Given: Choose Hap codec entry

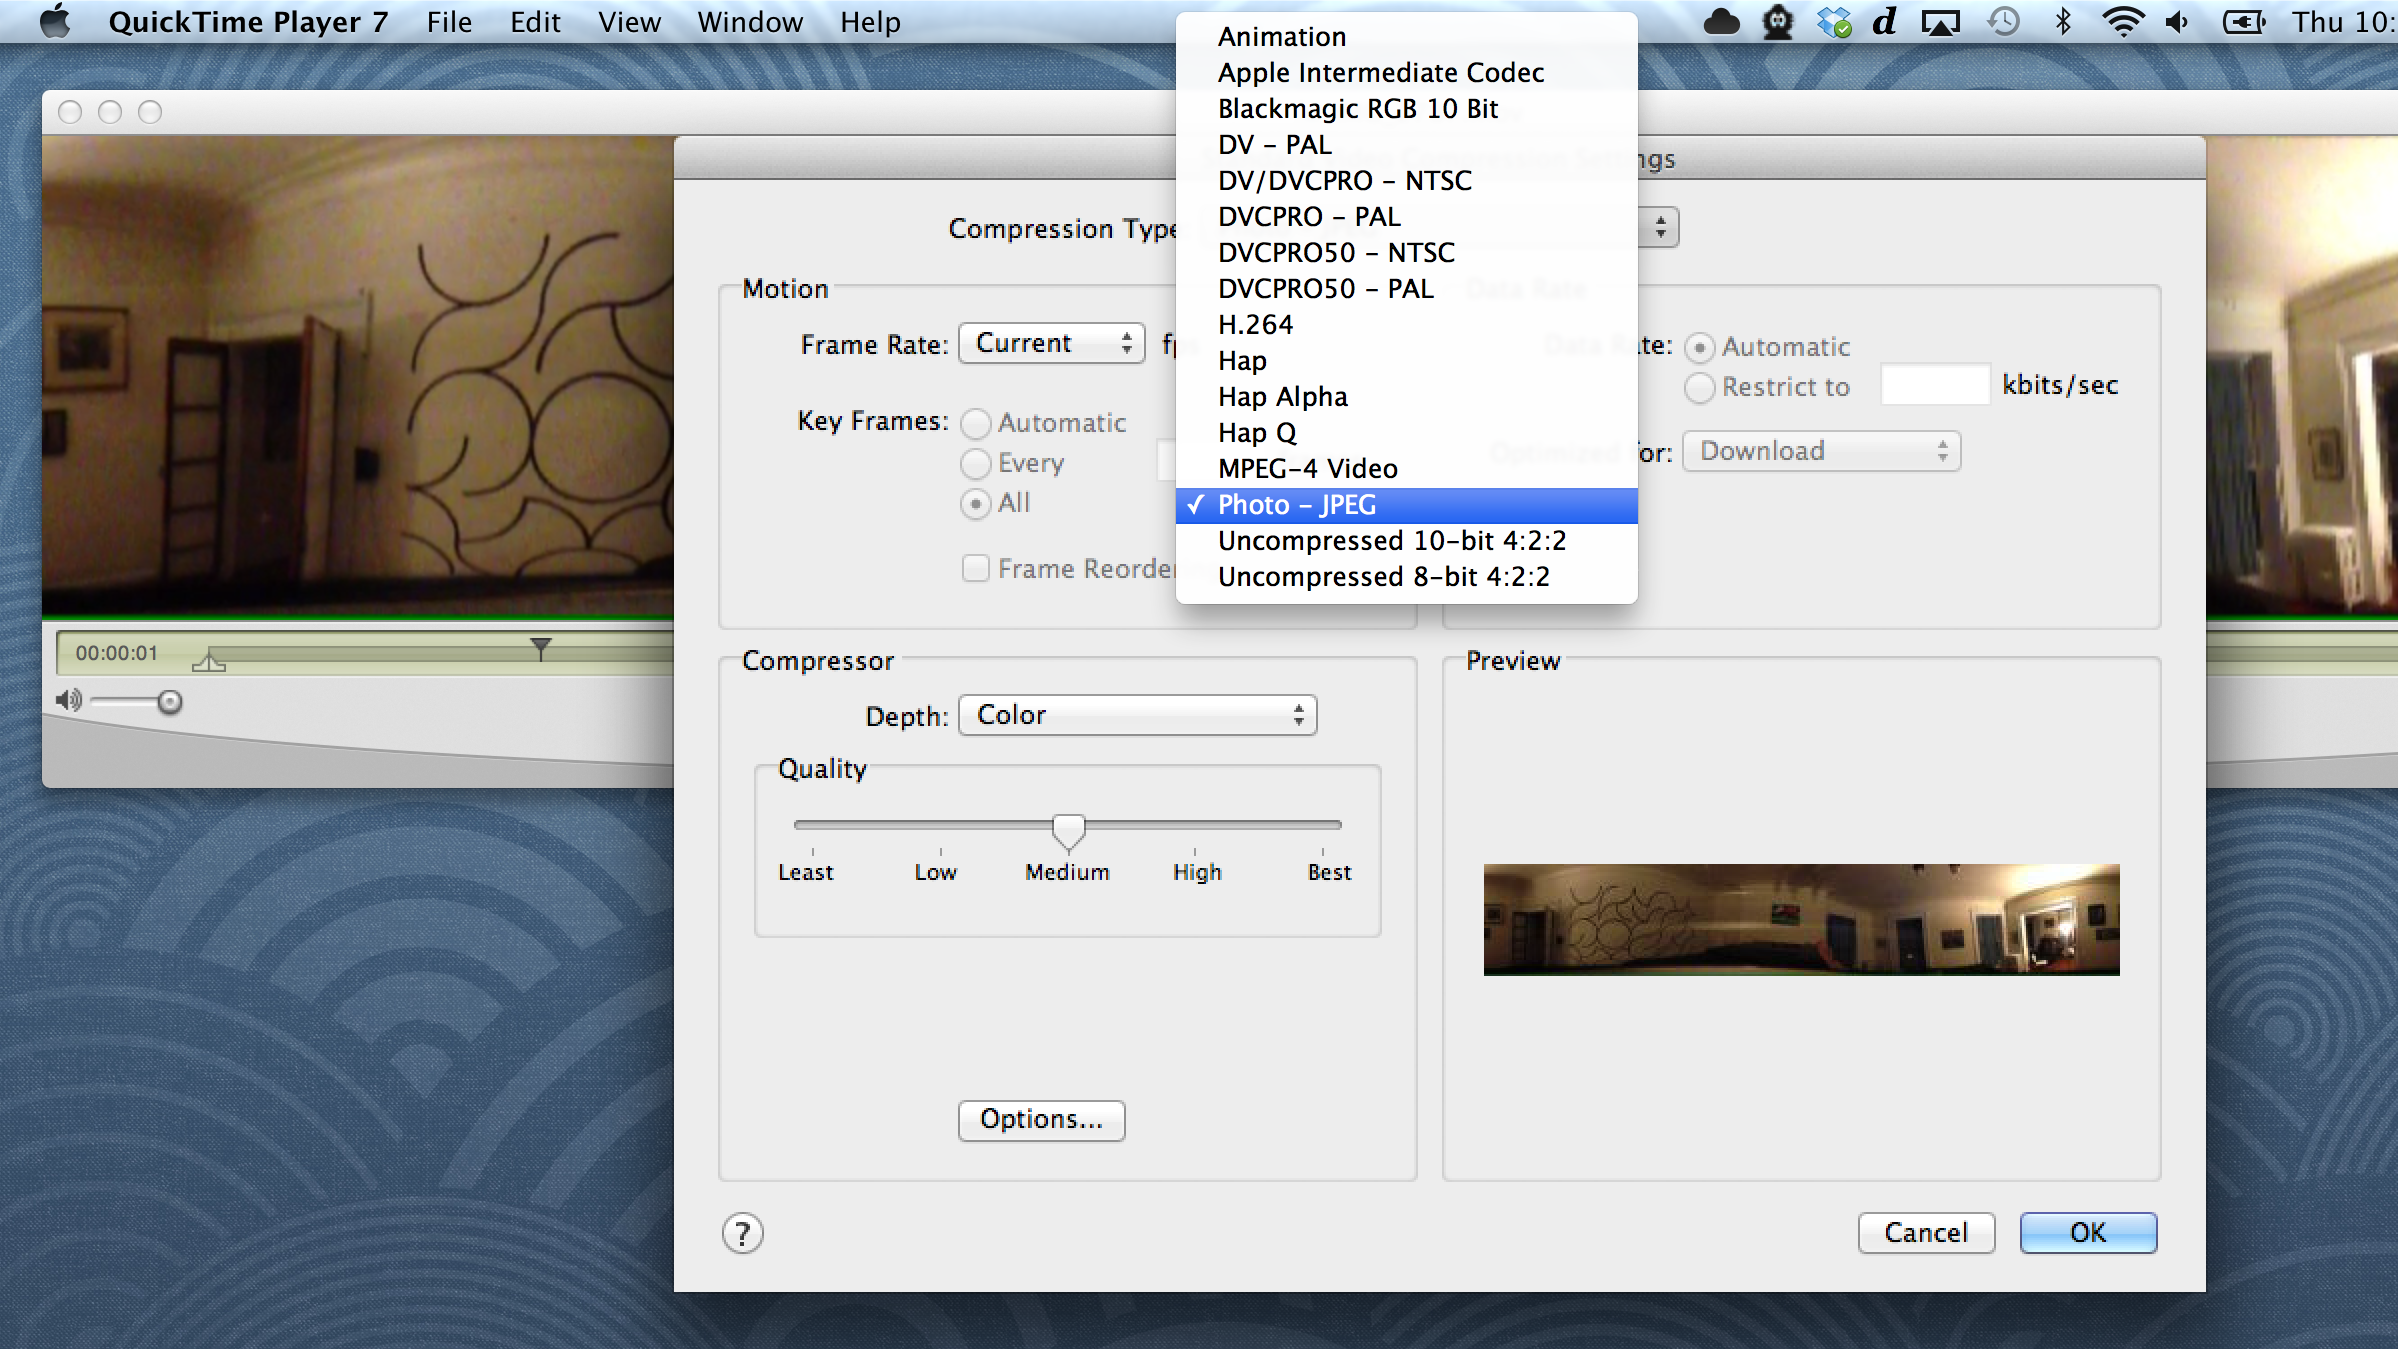Looking at the screenshot, I should click(1406, 361).
